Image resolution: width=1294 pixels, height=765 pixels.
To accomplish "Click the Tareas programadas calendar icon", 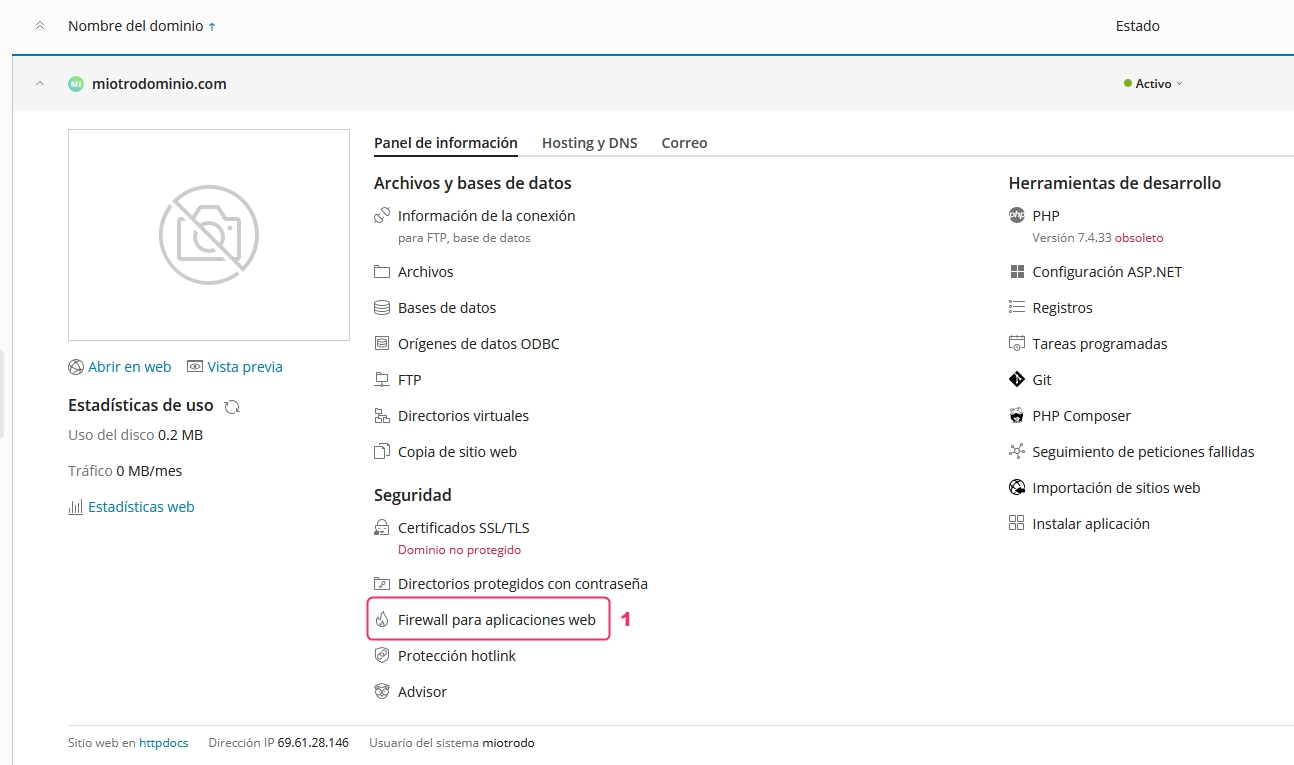I will 1017,344.
